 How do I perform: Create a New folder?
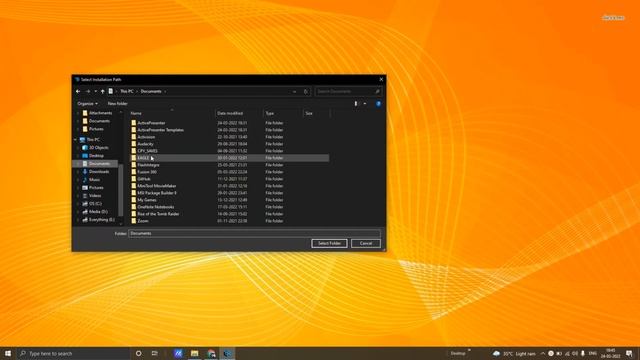[118, 104]
